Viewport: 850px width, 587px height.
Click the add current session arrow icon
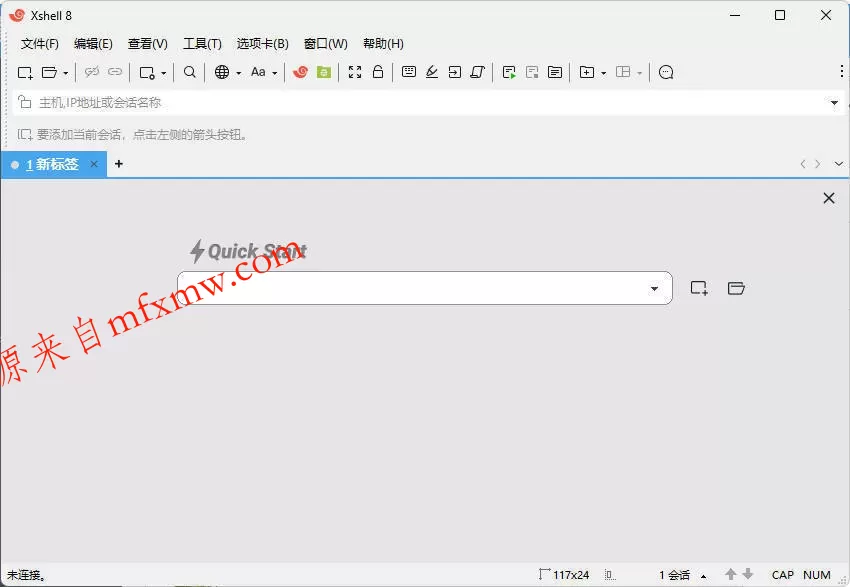click(x=24, y=134)
